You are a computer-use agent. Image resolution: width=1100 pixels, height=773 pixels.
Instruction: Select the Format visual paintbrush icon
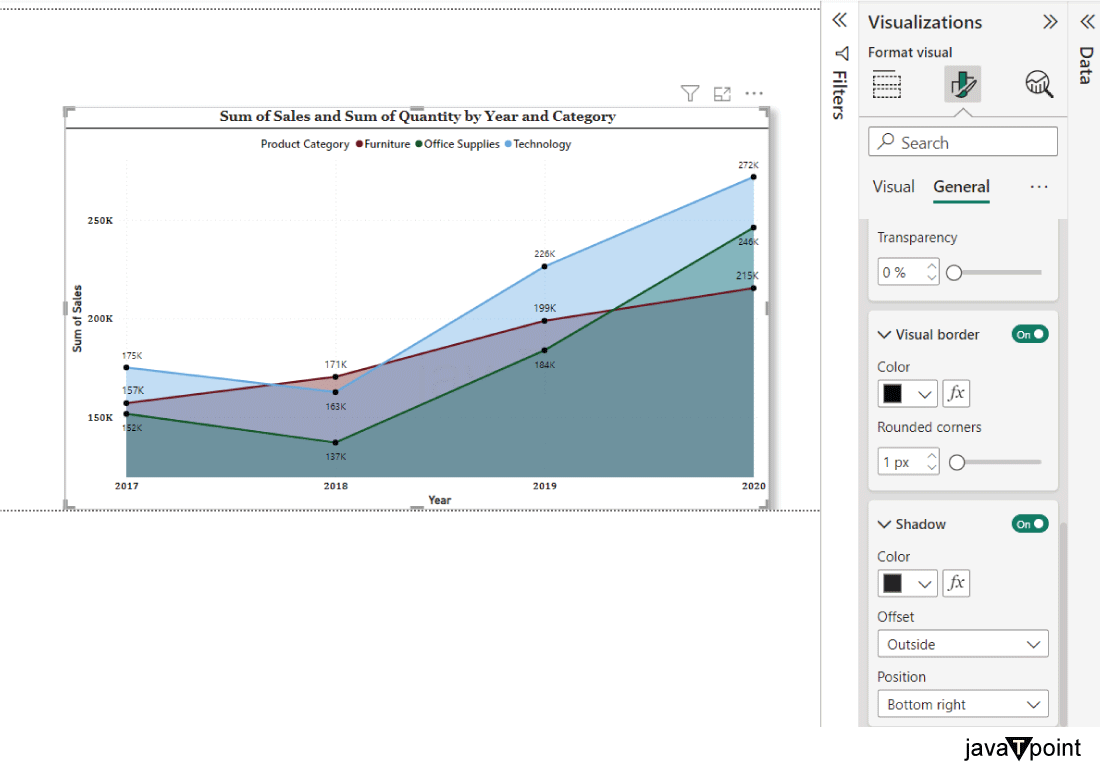tap(962, 84)
